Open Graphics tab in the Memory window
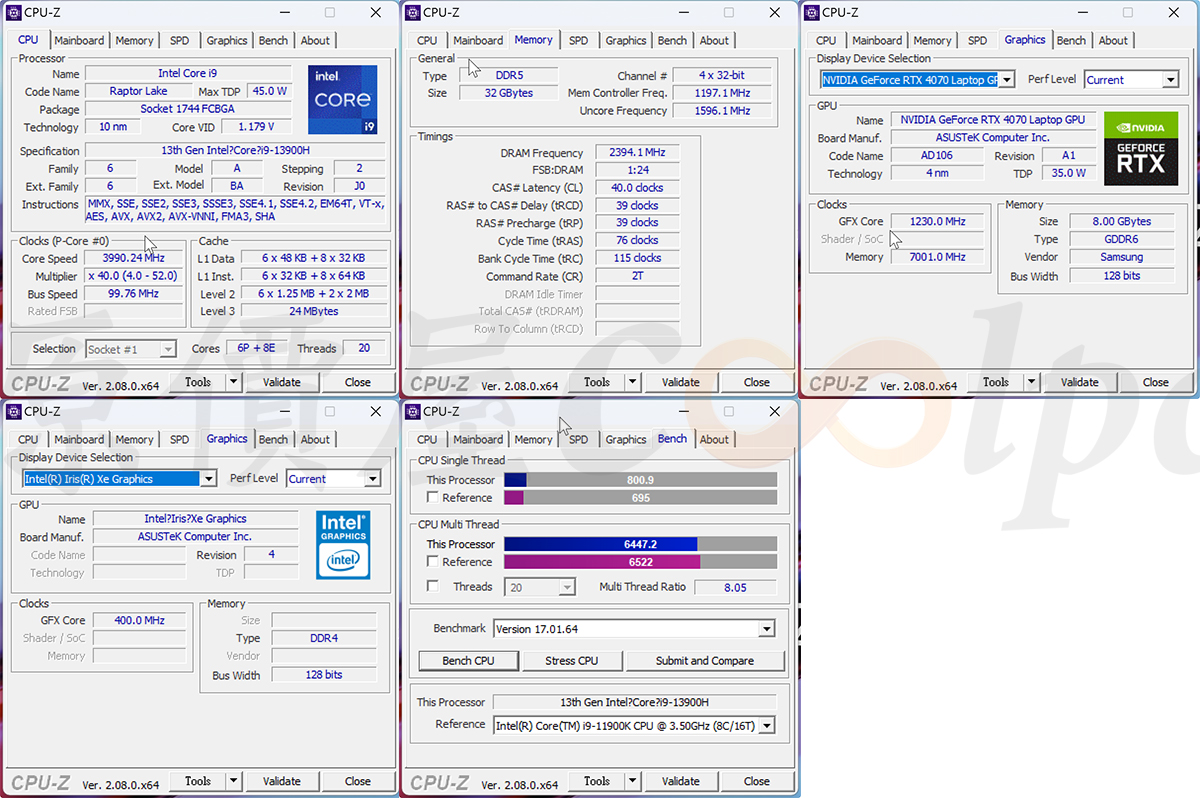 click(x=626, y=41)
